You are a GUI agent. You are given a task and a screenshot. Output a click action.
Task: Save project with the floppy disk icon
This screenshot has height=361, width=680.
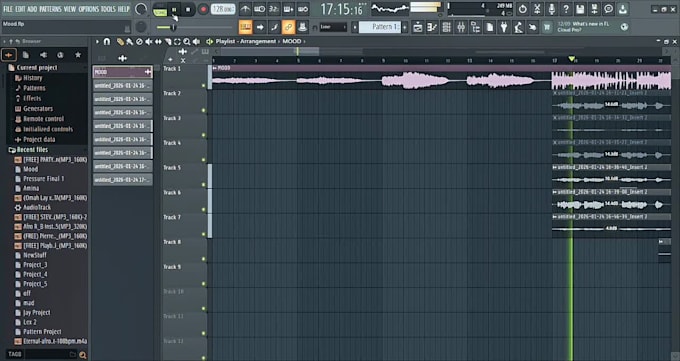coord(580,9)
